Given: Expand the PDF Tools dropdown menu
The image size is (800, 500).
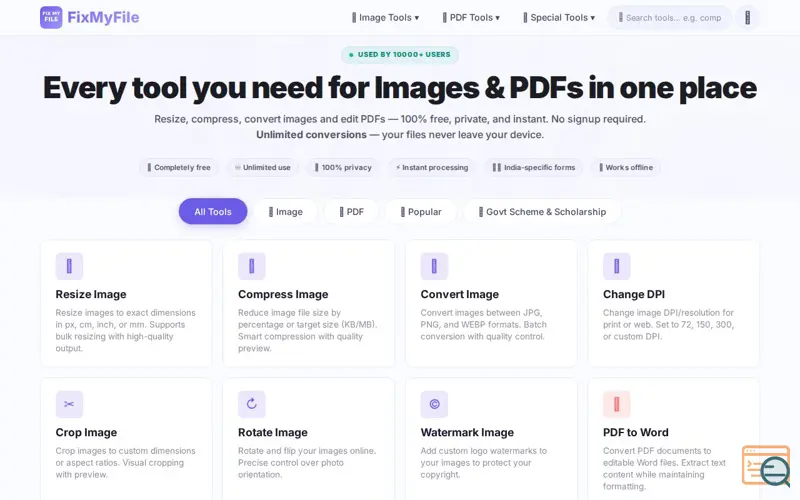Looking at the screenshot, I should (x=471, y=17).
